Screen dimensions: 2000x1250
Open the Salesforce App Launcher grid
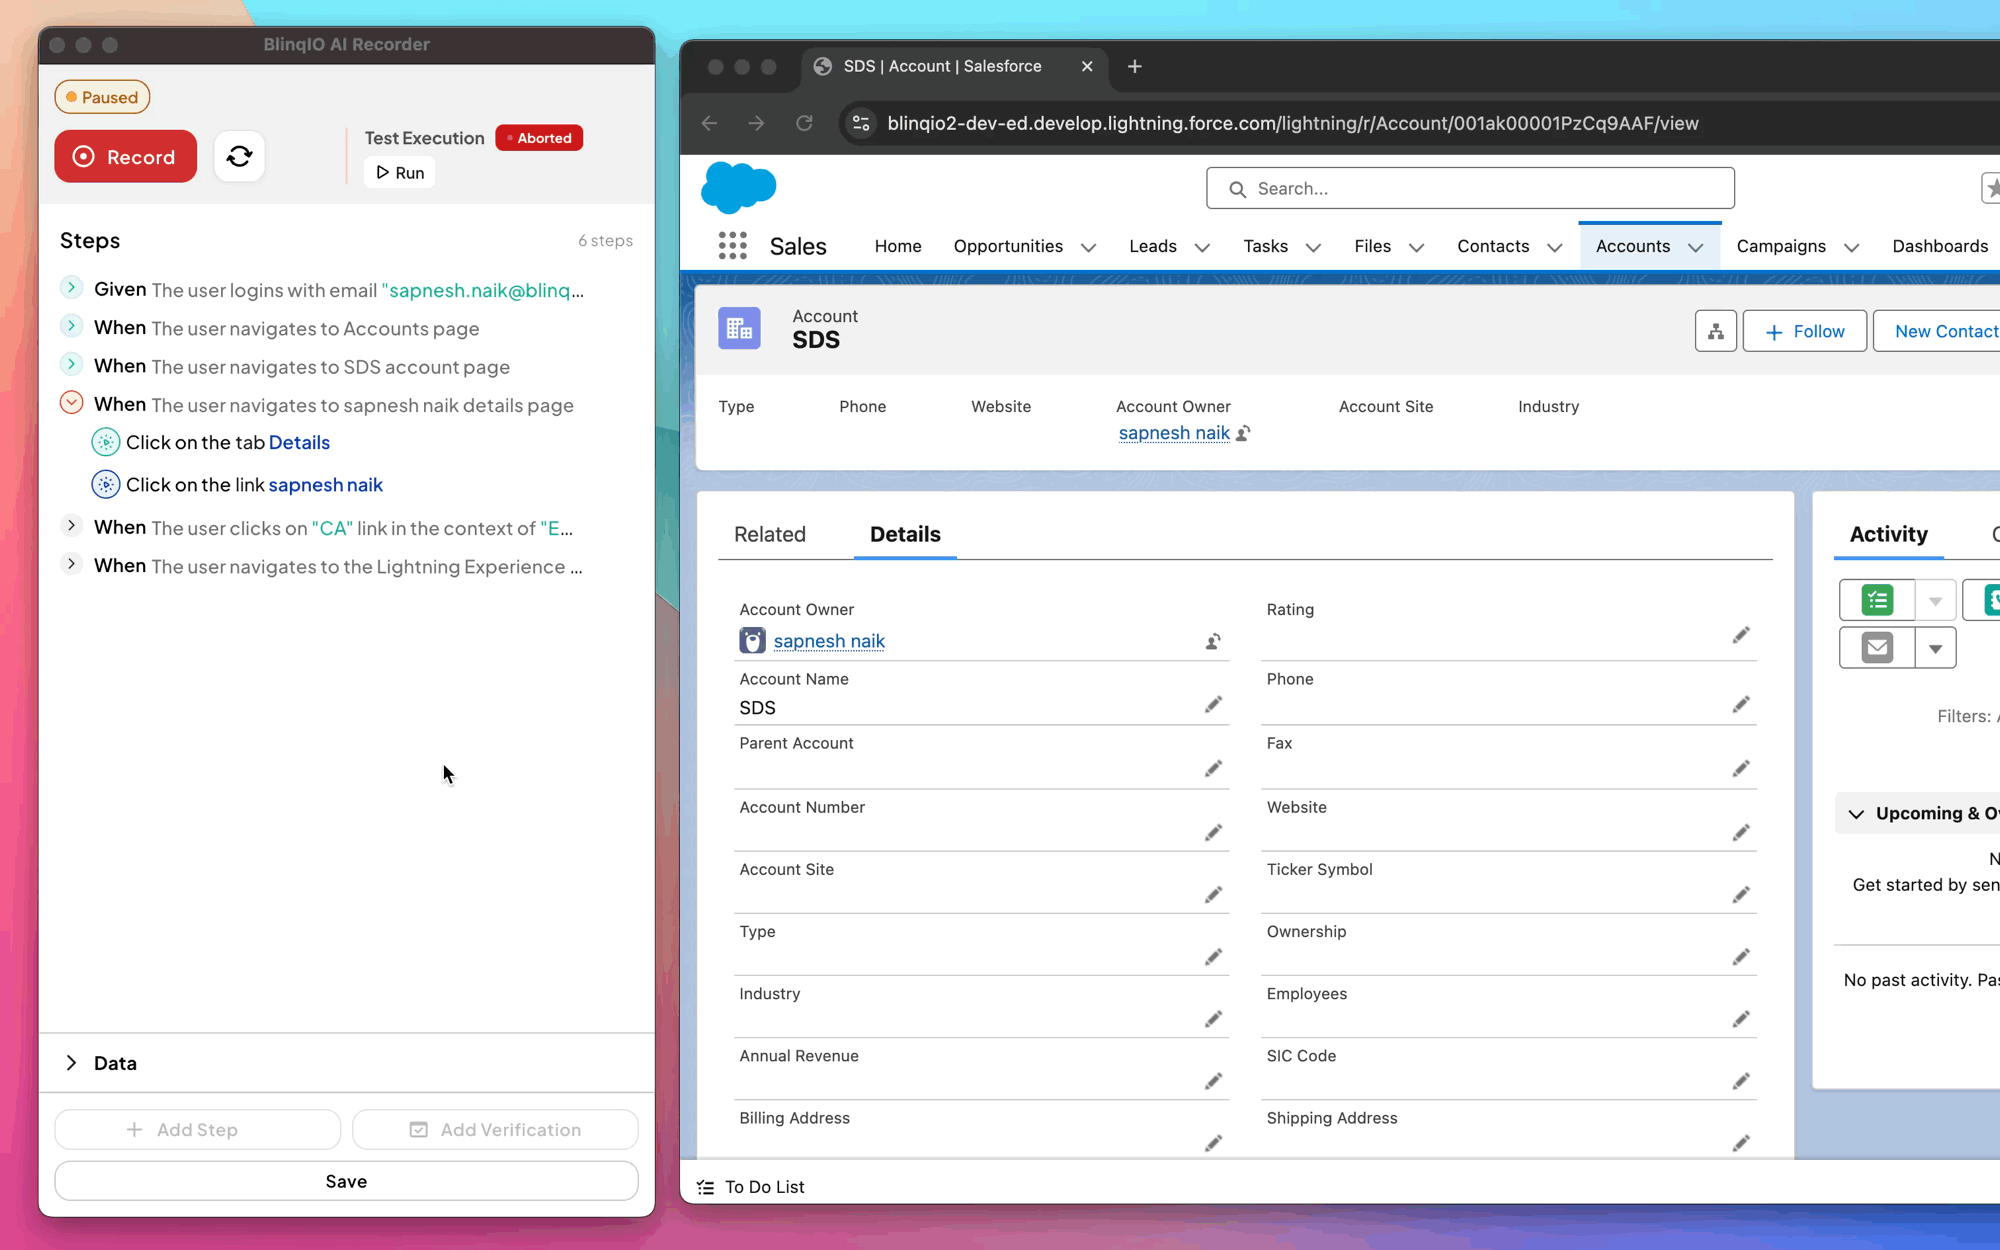point(732,246)
